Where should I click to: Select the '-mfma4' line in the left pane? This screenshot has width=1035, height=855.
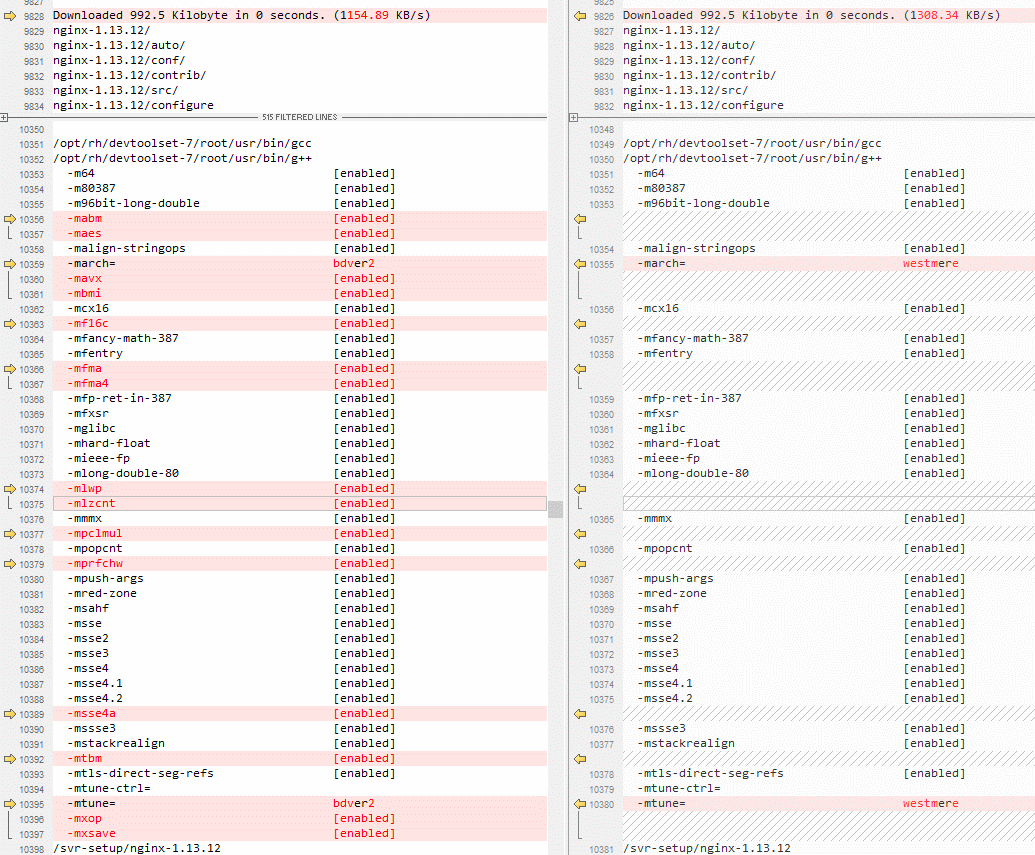point(300,384)
